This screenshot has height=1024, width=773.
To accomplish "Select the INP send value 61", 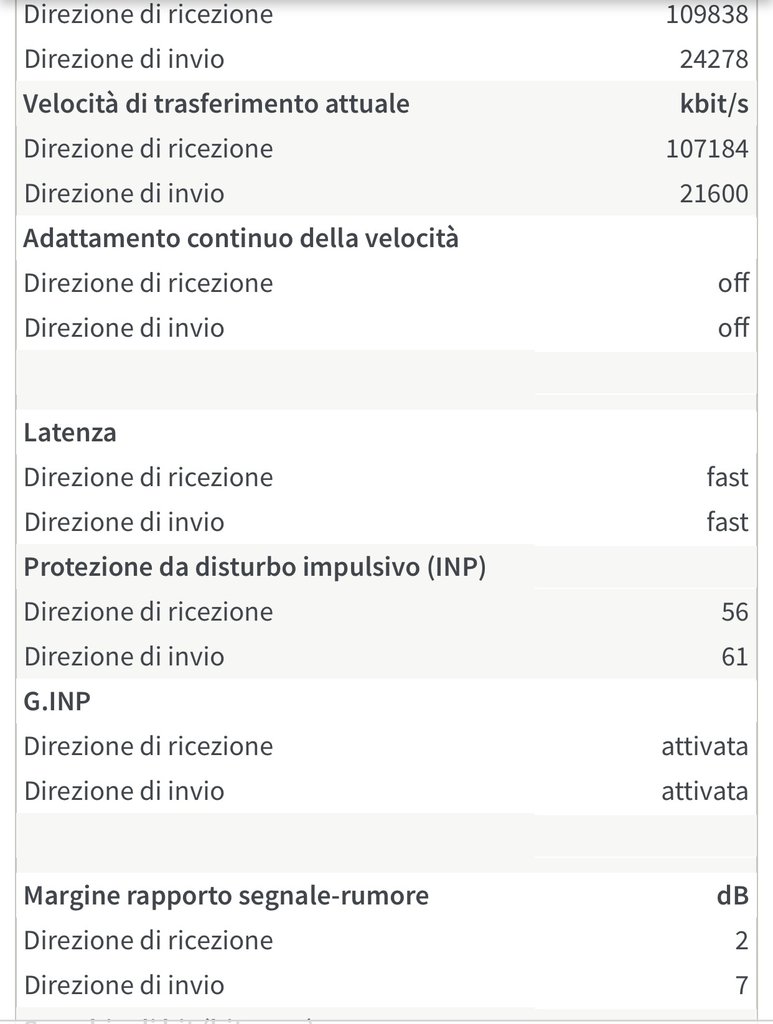I will [x=735, y=656].
